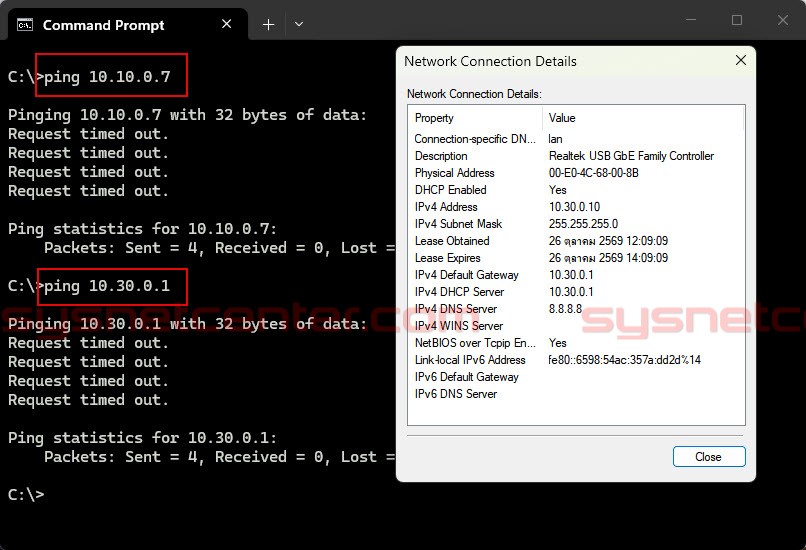
Task: Select the IPv4 Default Gateway property
Action: 467,275
